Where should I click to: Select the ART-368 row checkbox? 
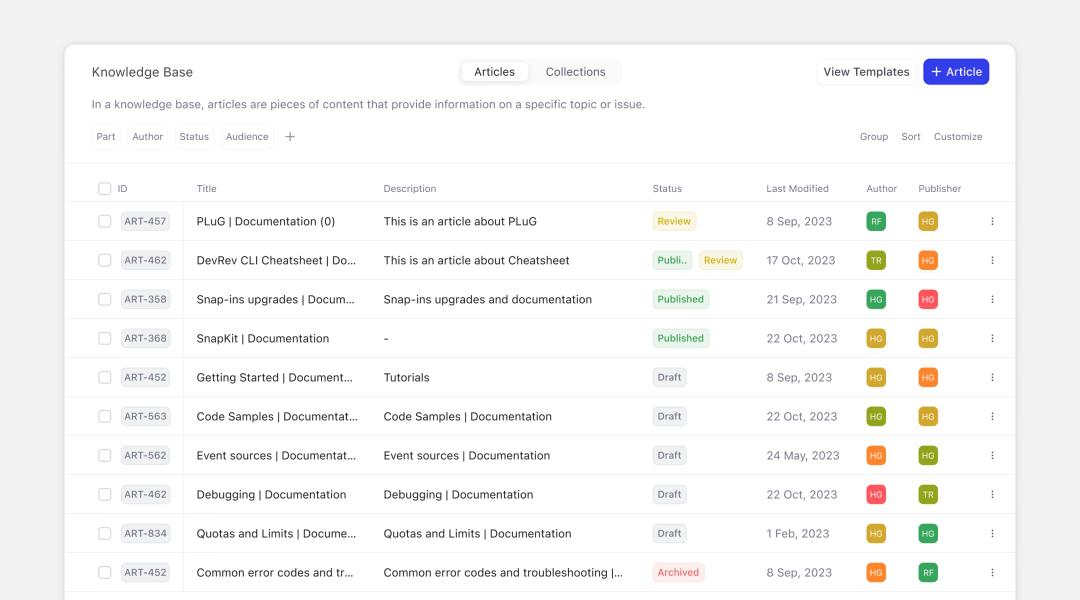point(105,338)
